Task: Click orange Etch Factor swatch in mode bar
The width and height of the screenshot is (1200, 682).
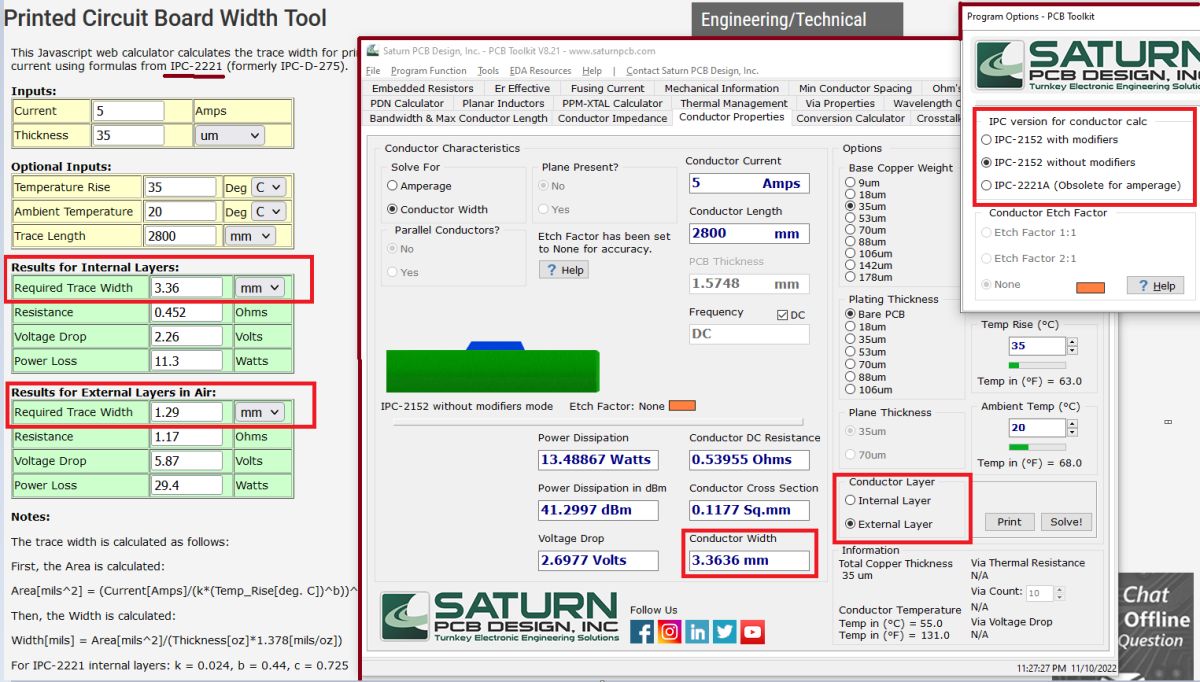Action: pos(682,406)
